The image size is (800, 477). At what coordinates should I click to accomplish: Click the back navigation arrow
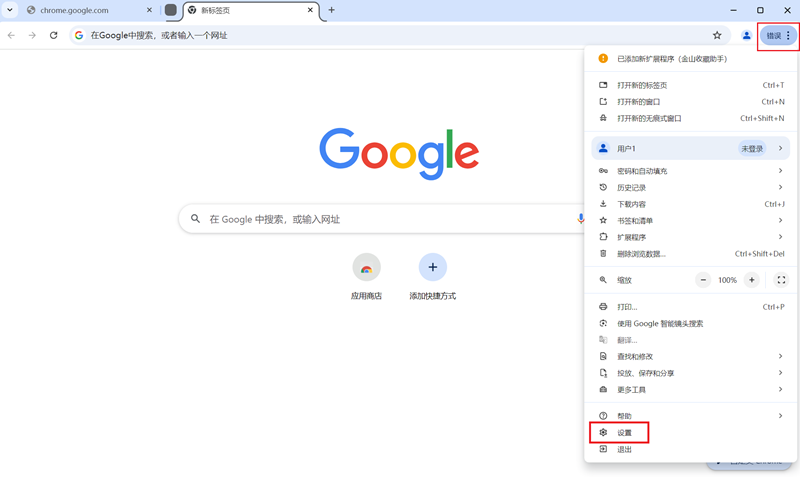pyautogui.click(x=11, y=35)
